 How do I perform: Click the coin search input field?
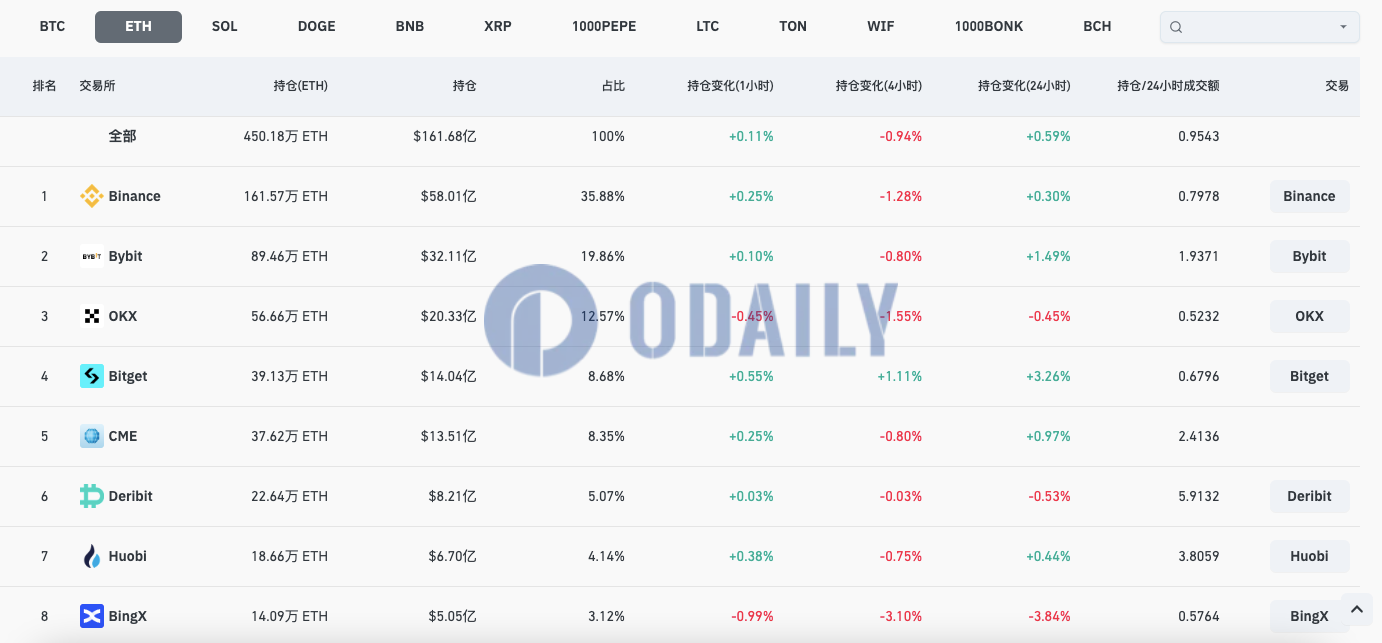point(1259,27)
